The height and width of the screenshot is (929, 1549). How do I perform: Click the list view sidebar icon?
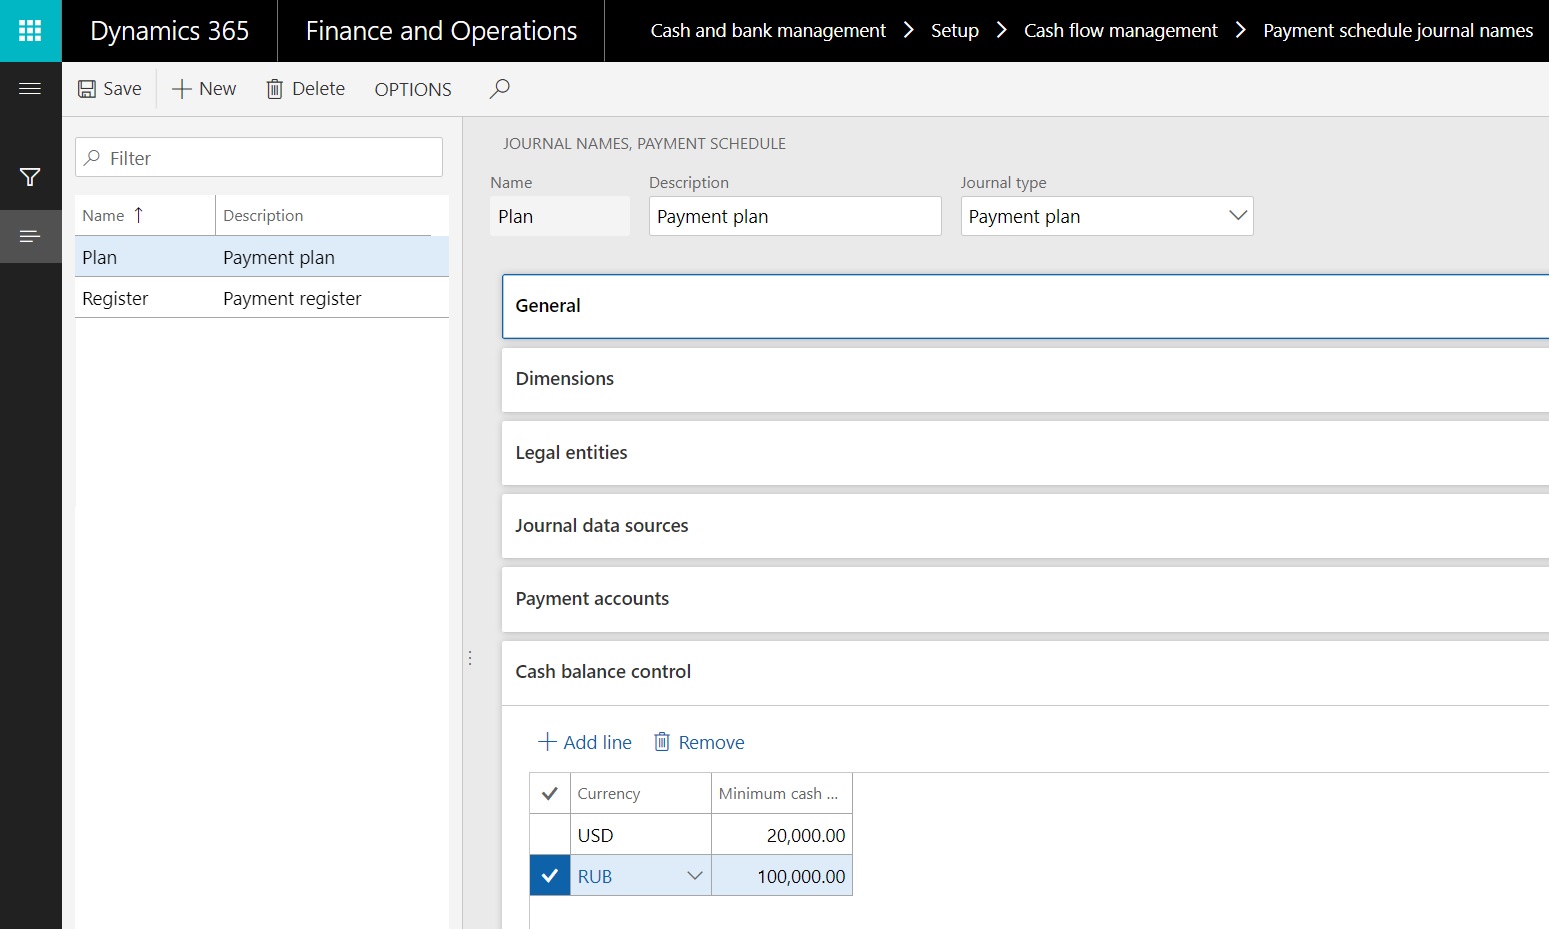30,236
